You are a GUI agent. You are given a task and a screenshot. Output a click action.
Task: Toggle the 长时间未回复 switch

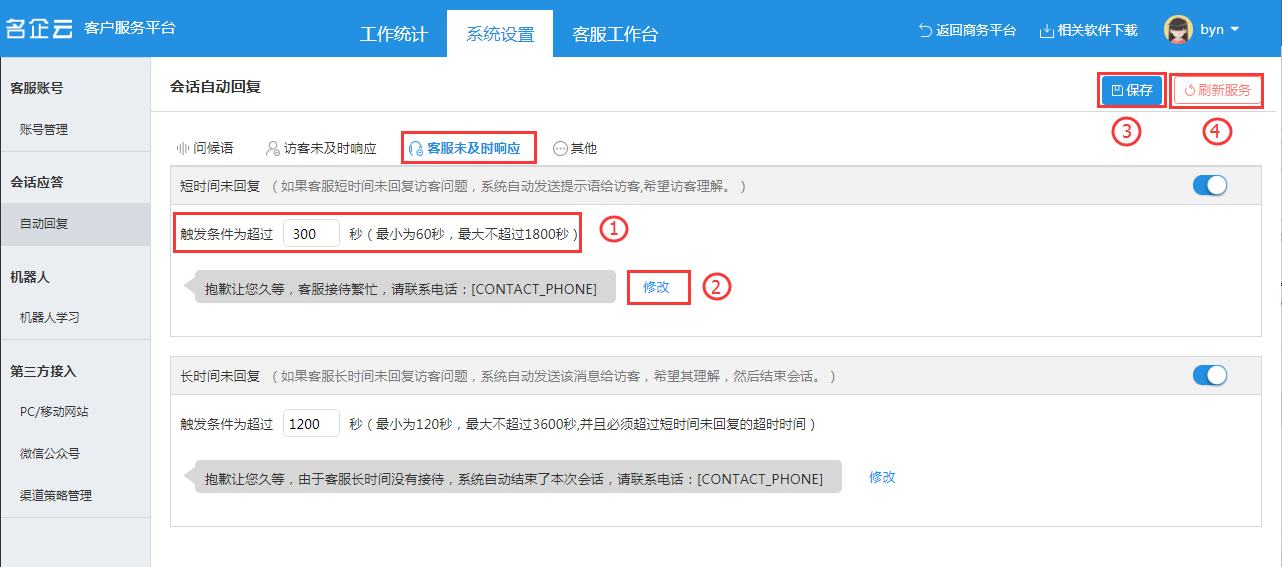(x=1210, y=375)
